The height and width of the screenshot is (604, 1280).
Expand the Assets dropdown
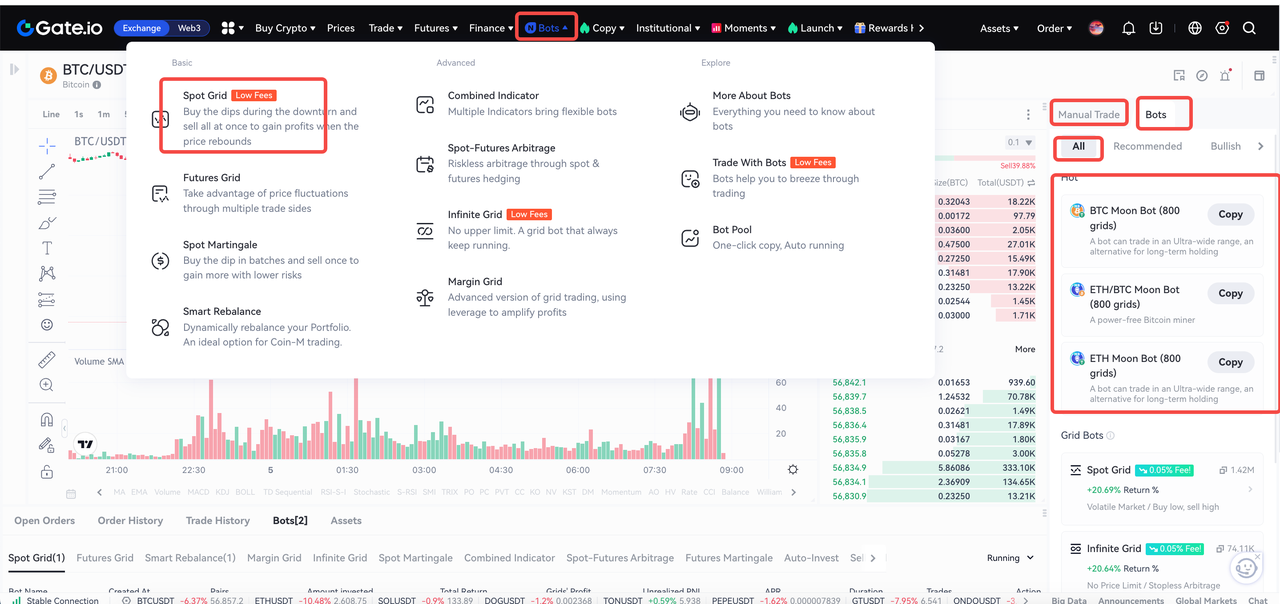click(999, 28)
